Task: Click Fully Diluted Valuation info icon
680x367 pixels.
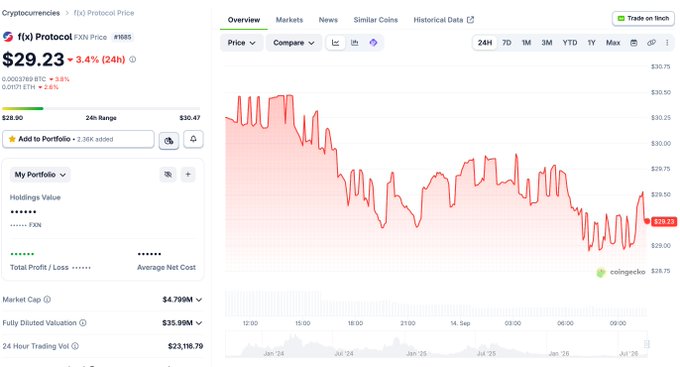Action: (83, 323)
